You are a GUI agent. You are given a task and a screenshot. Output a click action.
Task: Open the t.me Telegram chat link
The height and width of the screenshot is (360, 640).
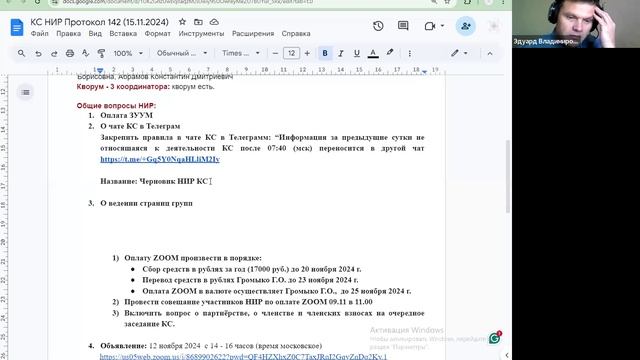160,159
